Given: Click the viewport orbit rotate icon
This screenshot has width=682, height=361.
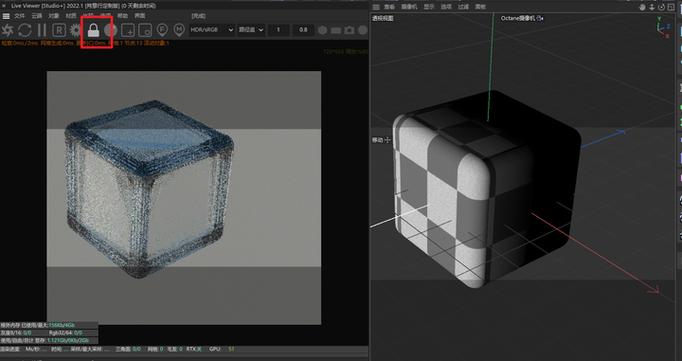Looking at the screenshot, I should [661, 7].
